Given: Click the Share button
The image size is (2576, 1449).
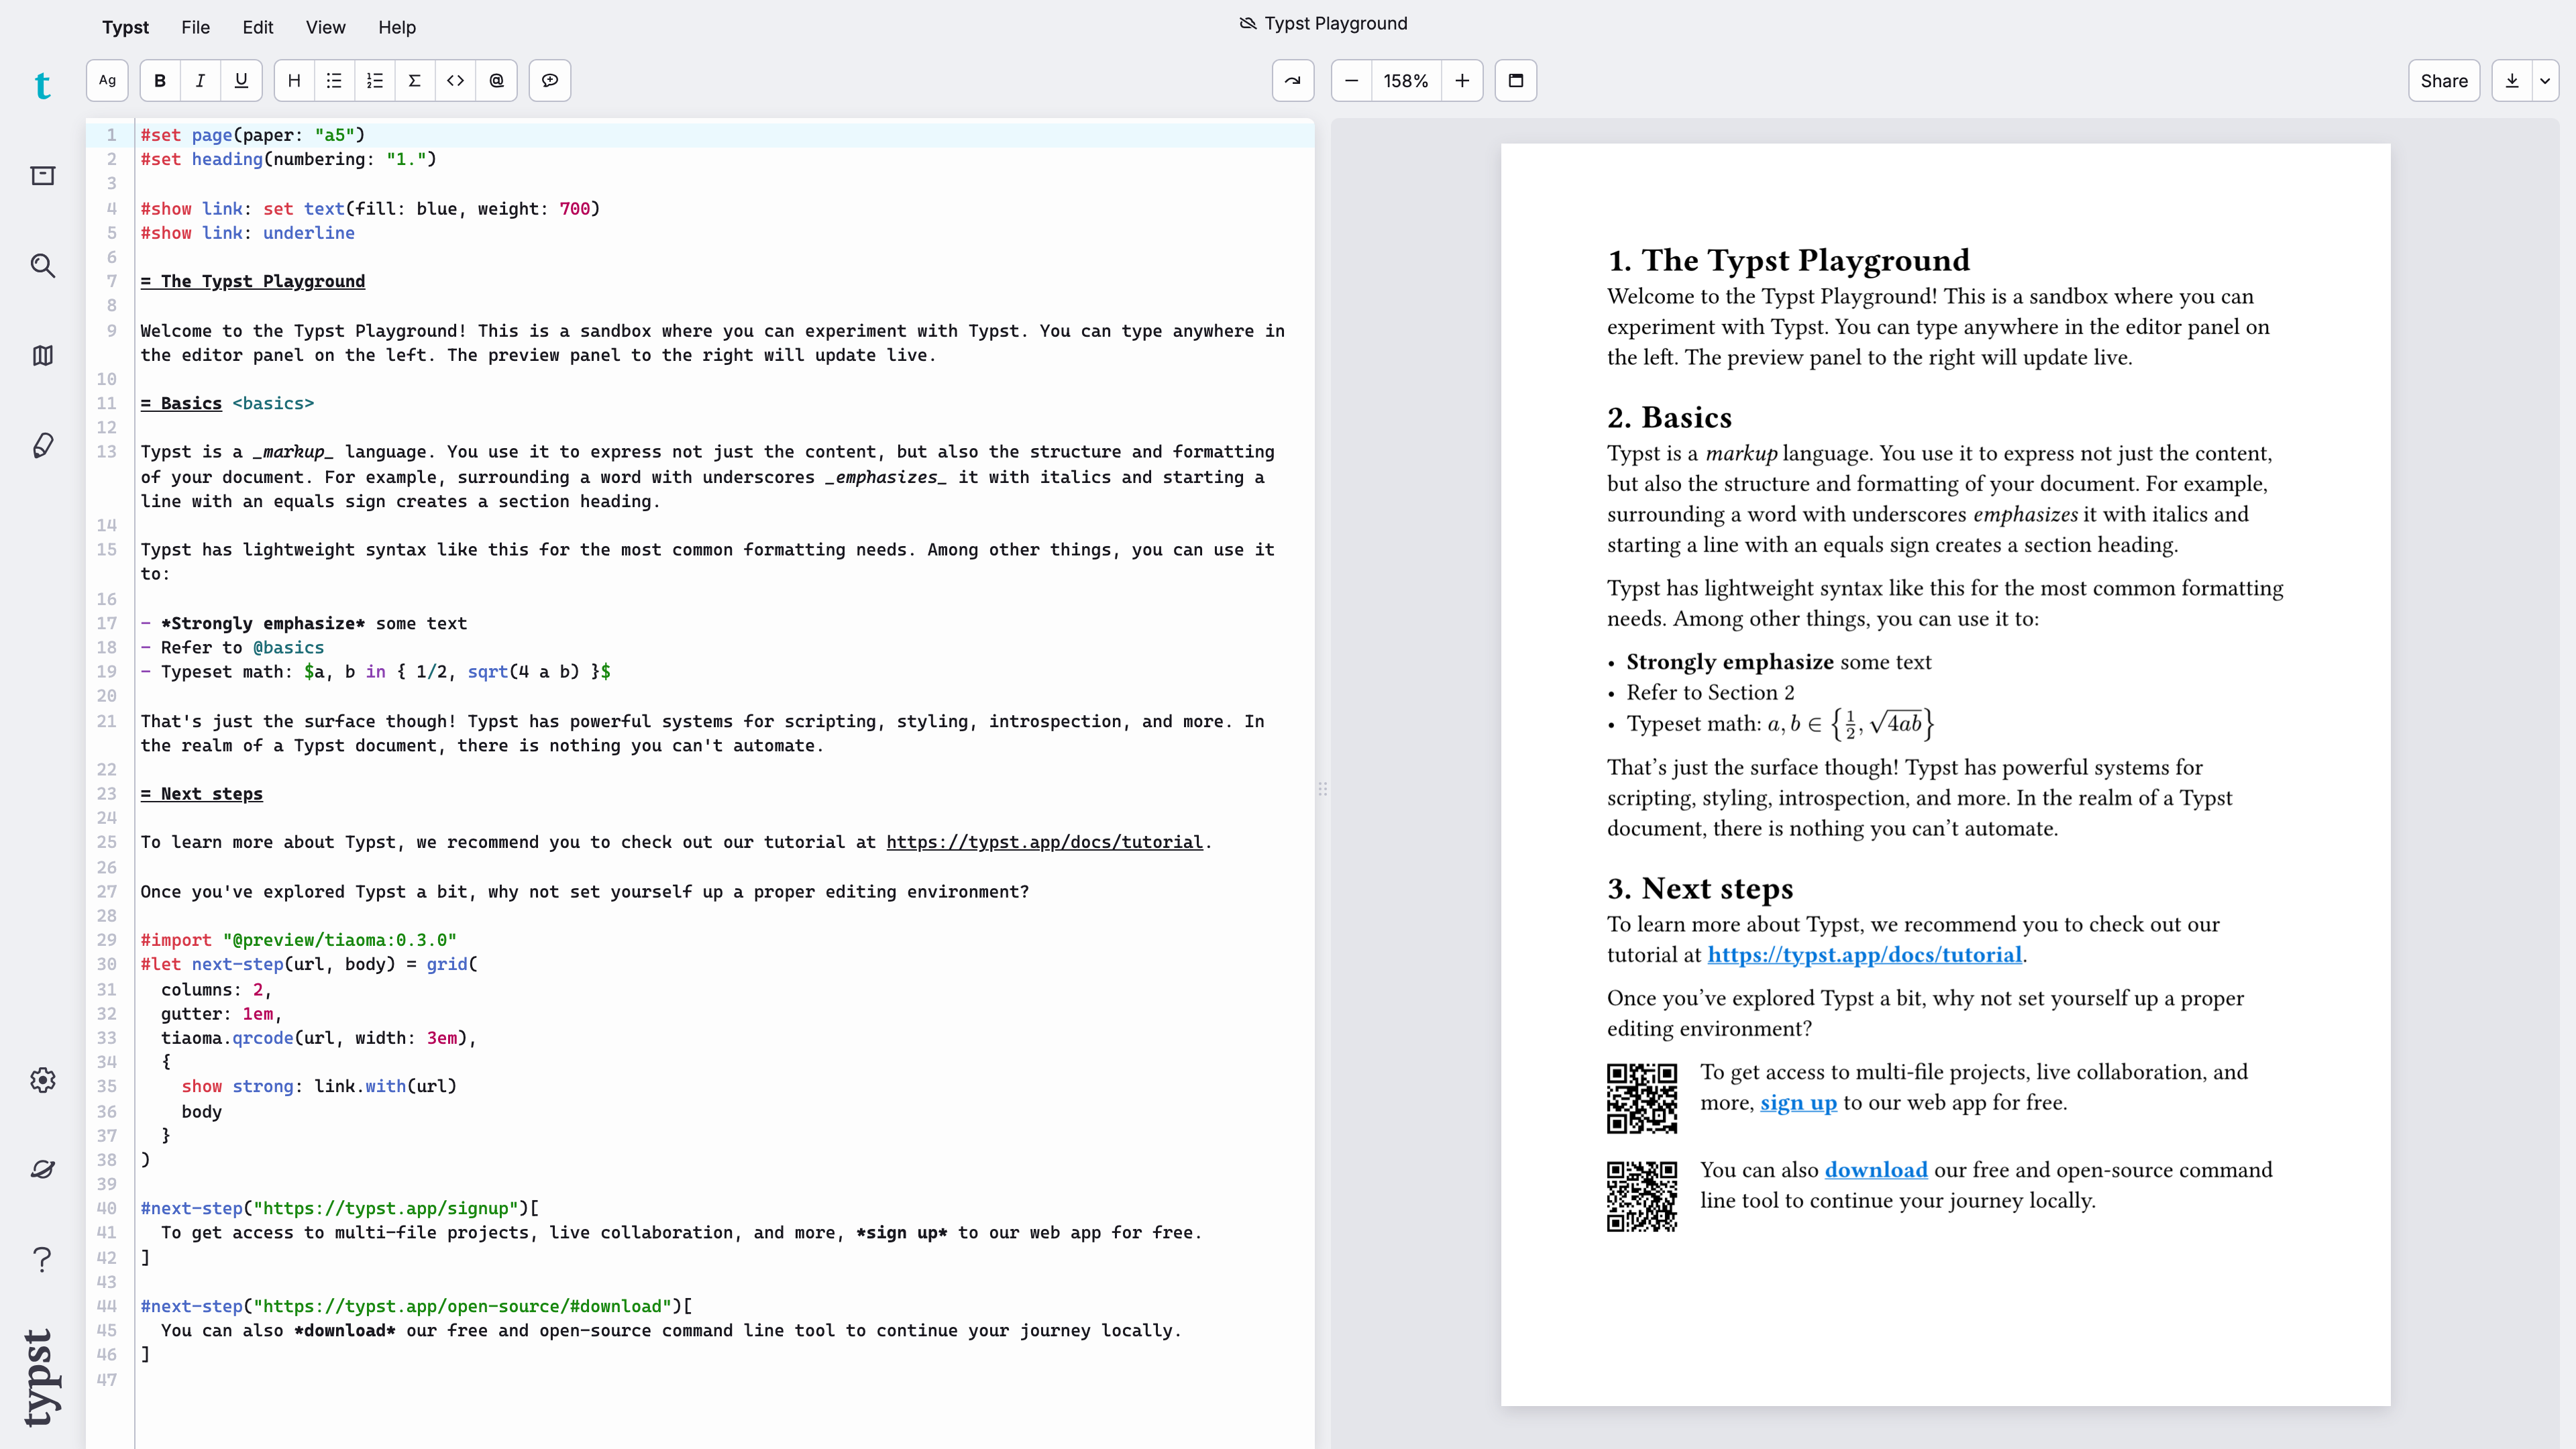Looking at the screenshot, I should click(x=2444, y=81).
